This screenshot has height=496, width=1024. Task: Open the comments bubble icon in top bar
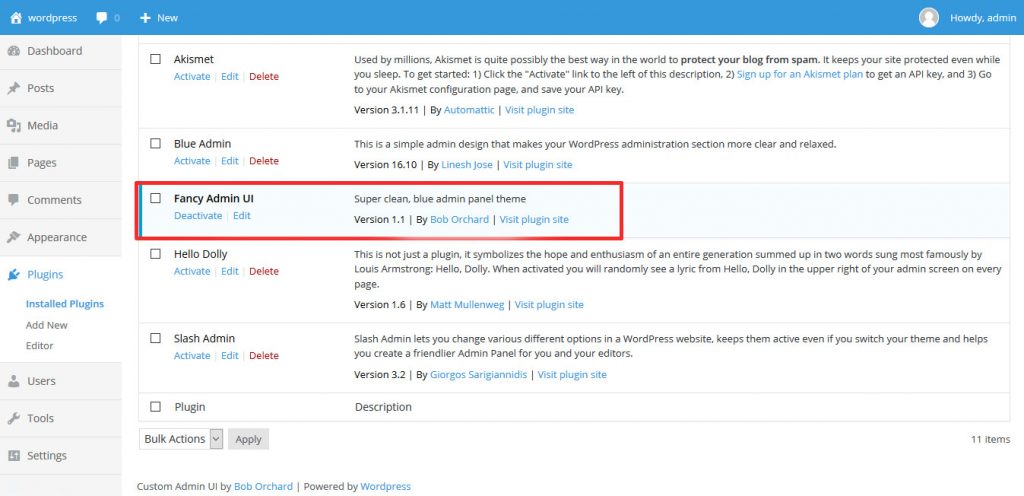click(x=102, y=18)
